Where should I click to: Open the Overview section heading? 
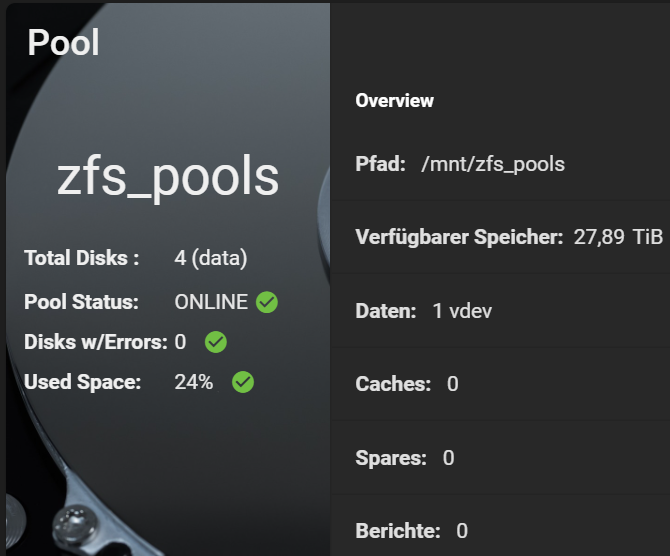click(x=394, y=101)
